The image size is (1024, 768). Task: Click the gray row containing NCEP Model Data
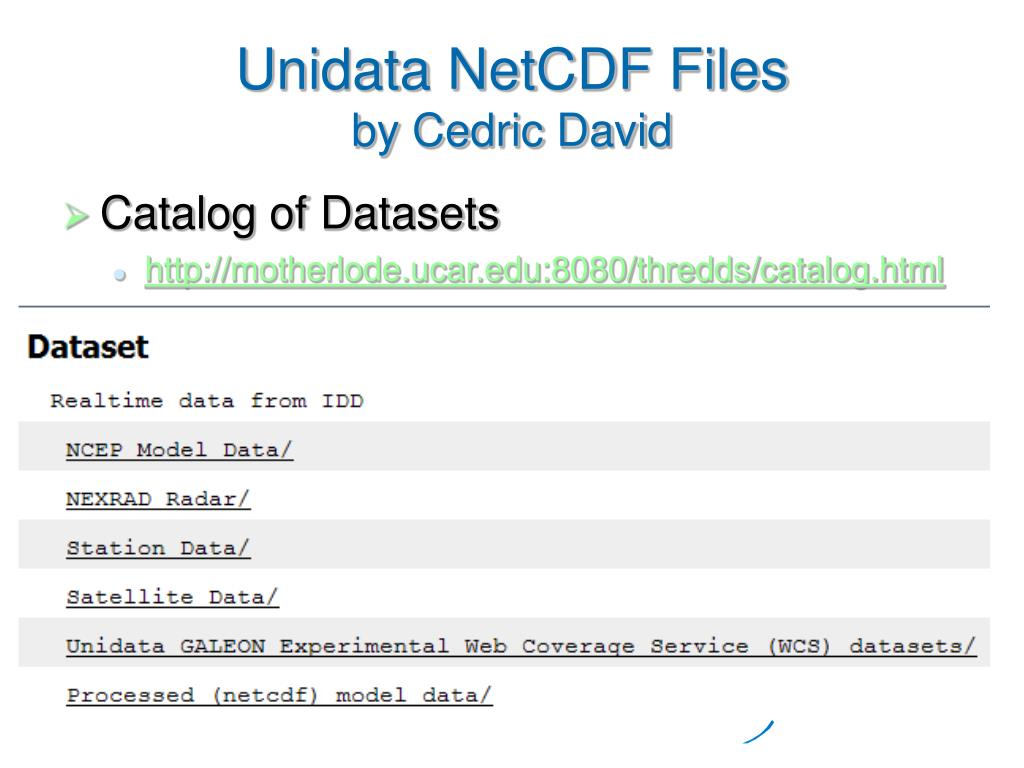click(x=504, y=446)
